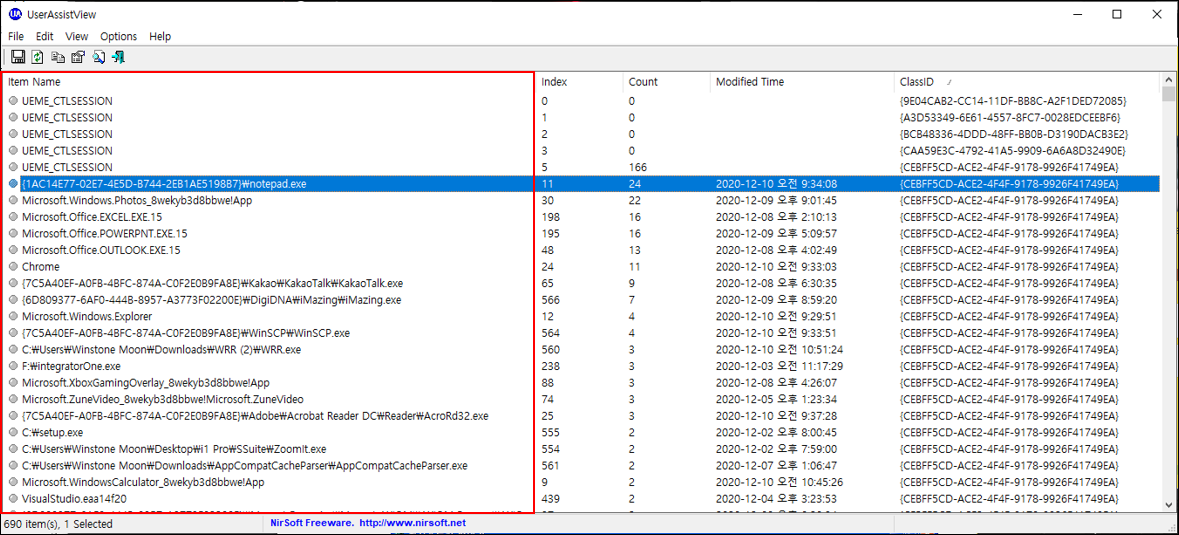Screen dimensions: 1179x535
Task: Click the UserAssistView title bar app icon
Action: (x=15, y=14)
